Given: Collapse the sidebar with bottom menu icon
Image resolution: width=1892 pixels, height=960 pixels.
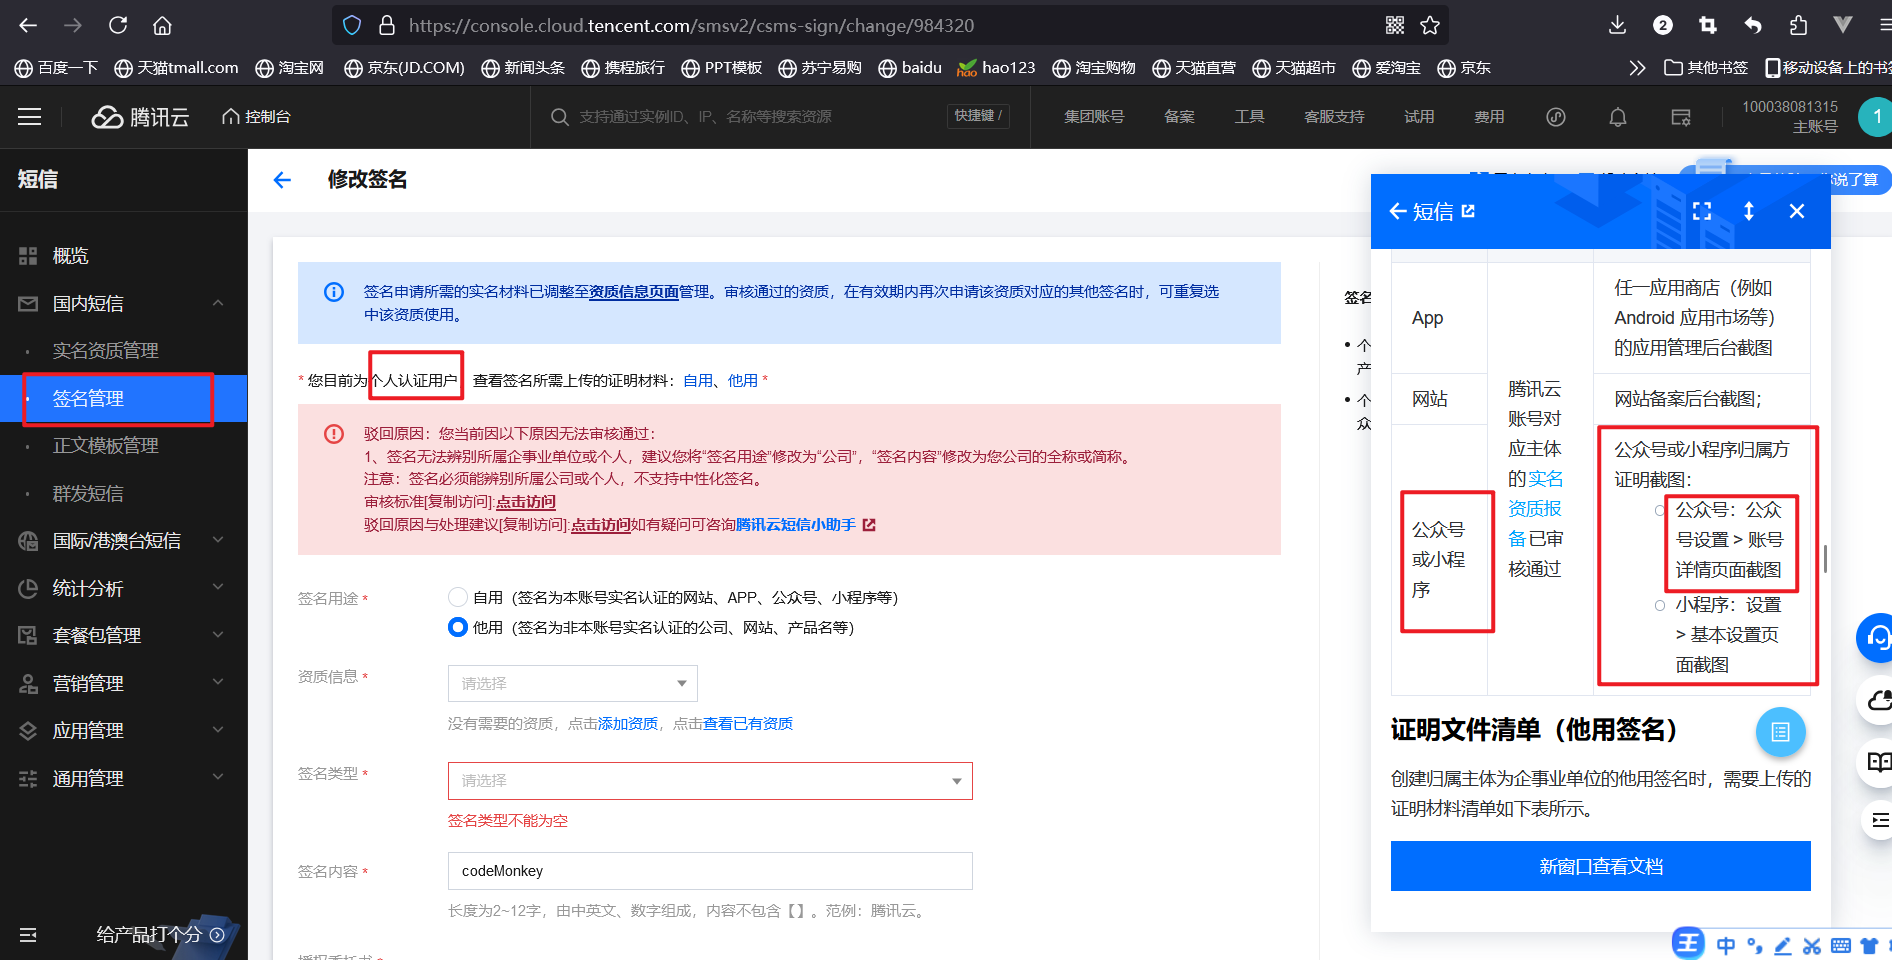Looking at the screenshot, I should (x=28, y=935).
